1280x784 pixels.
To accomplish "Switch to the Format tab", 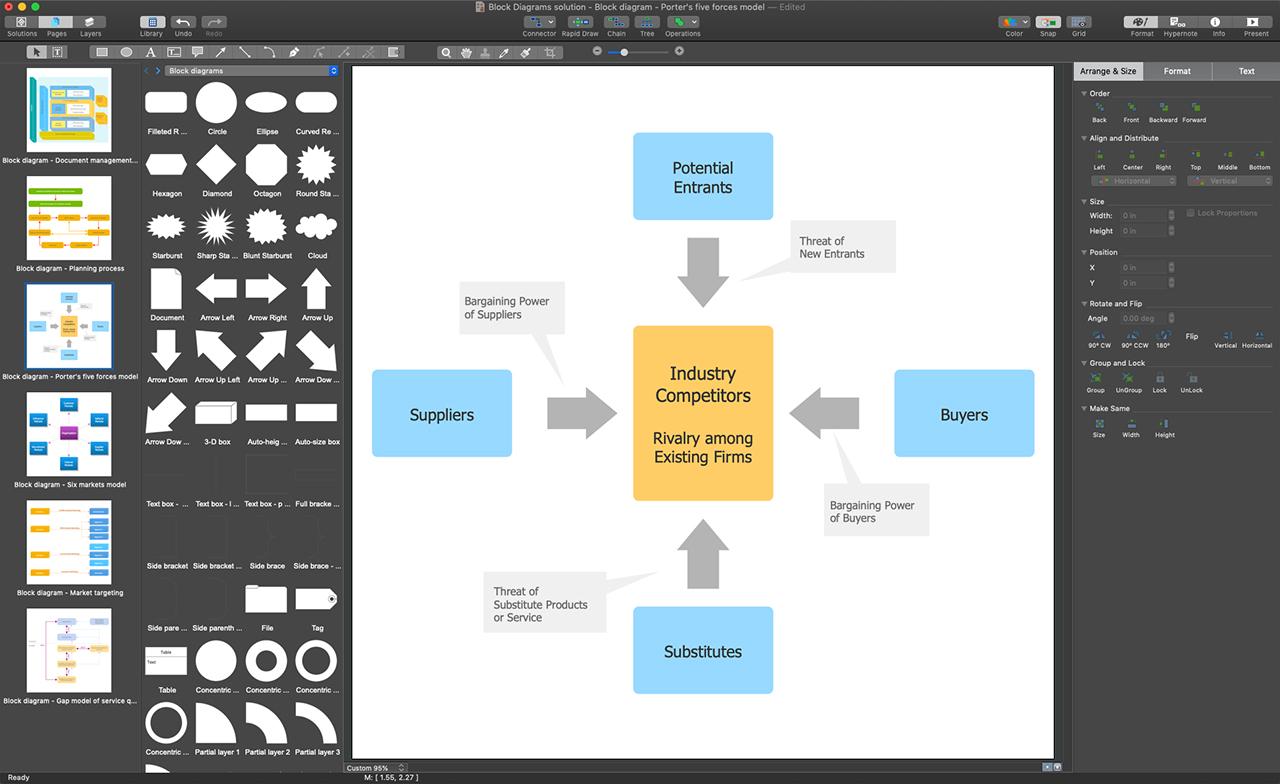I will click(x=1177, y=71).
